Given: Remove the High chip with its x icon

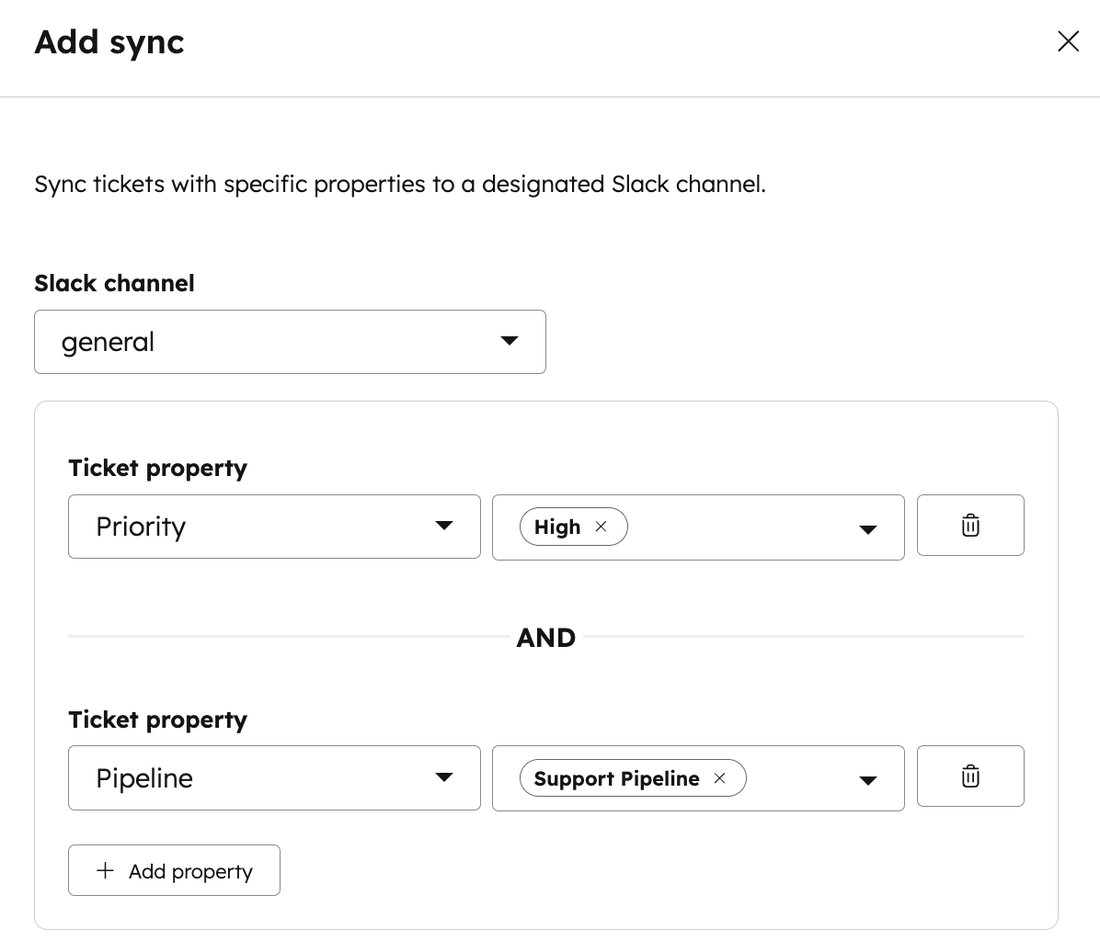Looking at the screenshot, I should pos(601,526).
